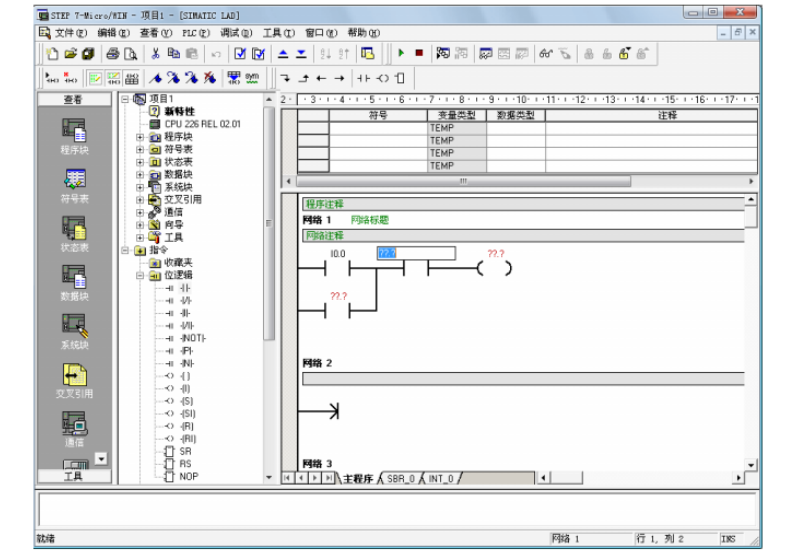Open 程序块 in navigation bar
Screen dimensions: 798x554
pos(74,136)
